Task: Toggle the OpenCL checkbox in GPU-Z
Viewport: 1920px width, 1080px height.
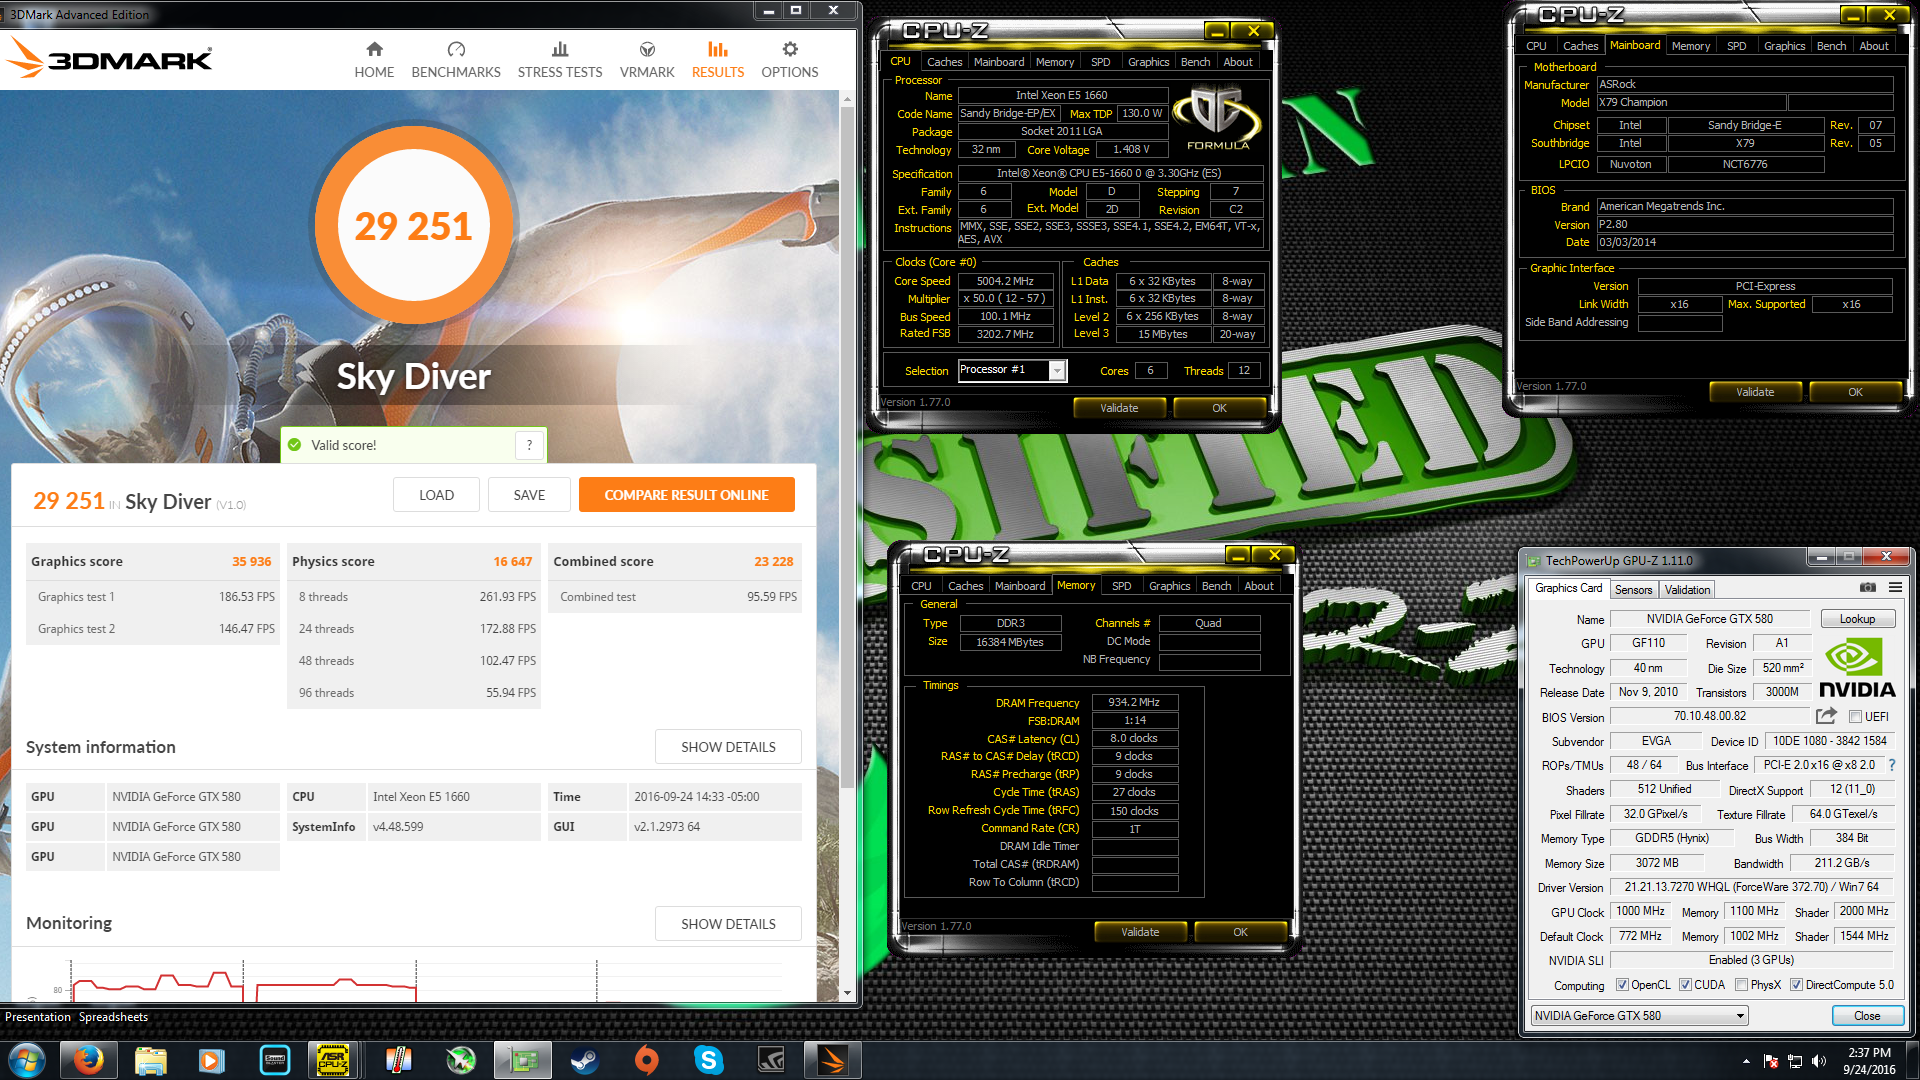Action: click(x=1622, y=985)
